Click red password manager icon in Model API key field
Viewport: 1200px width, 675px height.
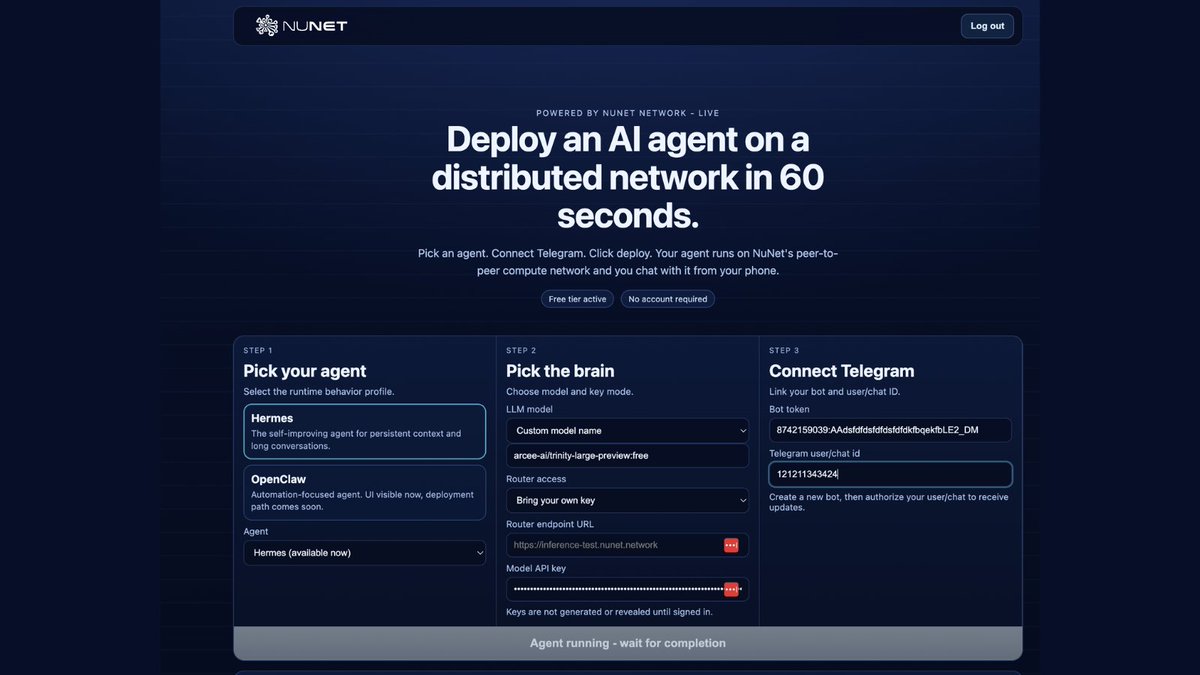pos(731,590)
